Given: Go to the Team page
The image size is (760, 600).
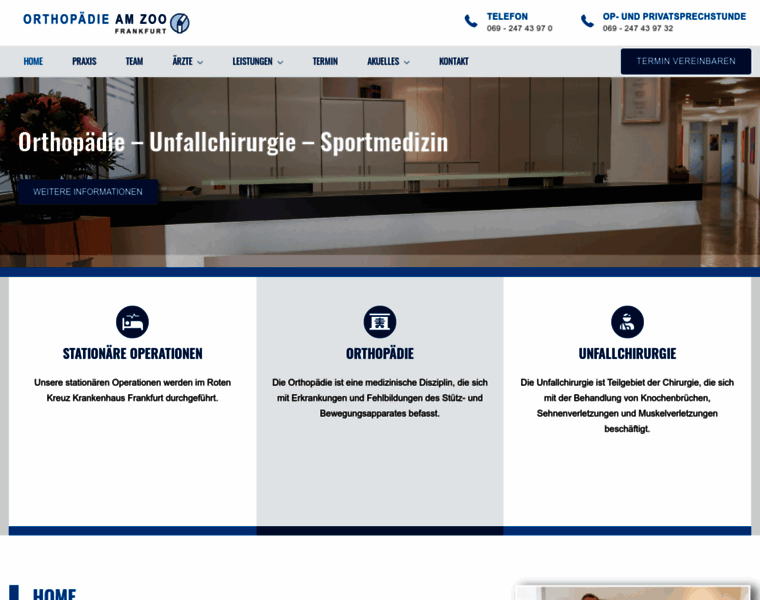Looking at the screenshot, I should (134, 61).
